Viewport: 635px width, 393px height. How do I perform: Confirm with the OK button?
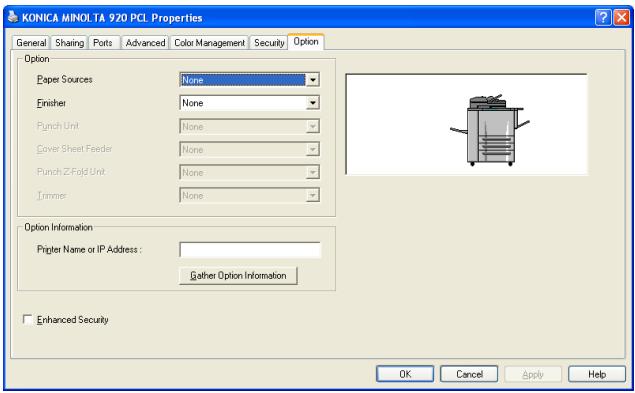(x=405, y=374)
